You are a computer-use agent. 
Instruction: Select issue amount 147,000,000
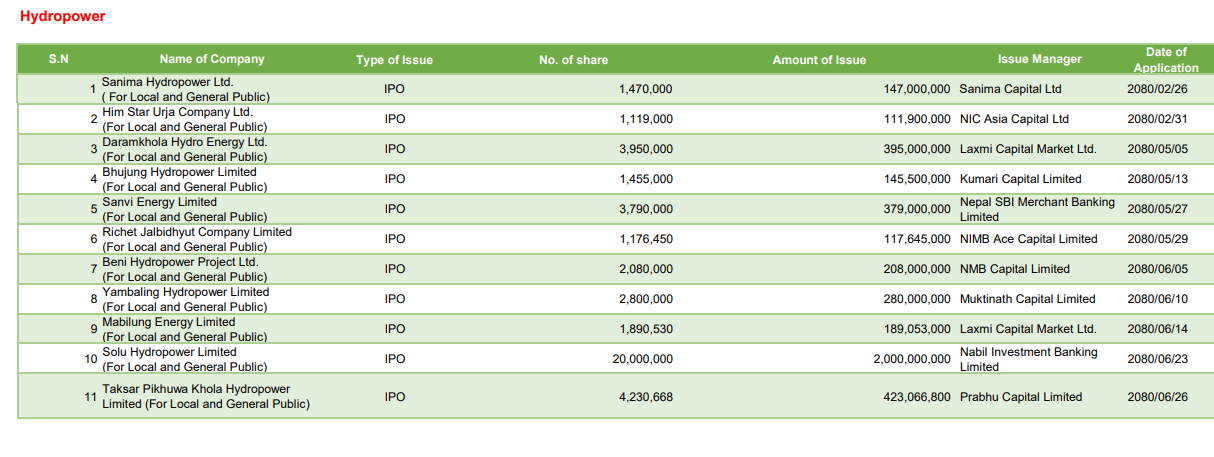tap(917, 89)
